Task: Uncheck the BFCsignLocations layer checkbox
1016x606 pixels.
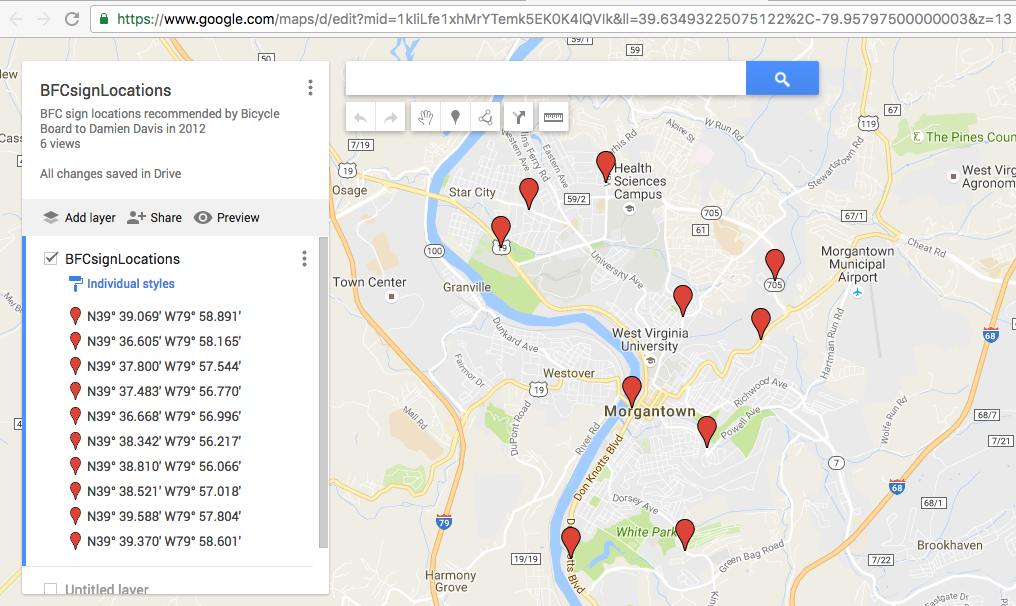Action: point(51,259)
